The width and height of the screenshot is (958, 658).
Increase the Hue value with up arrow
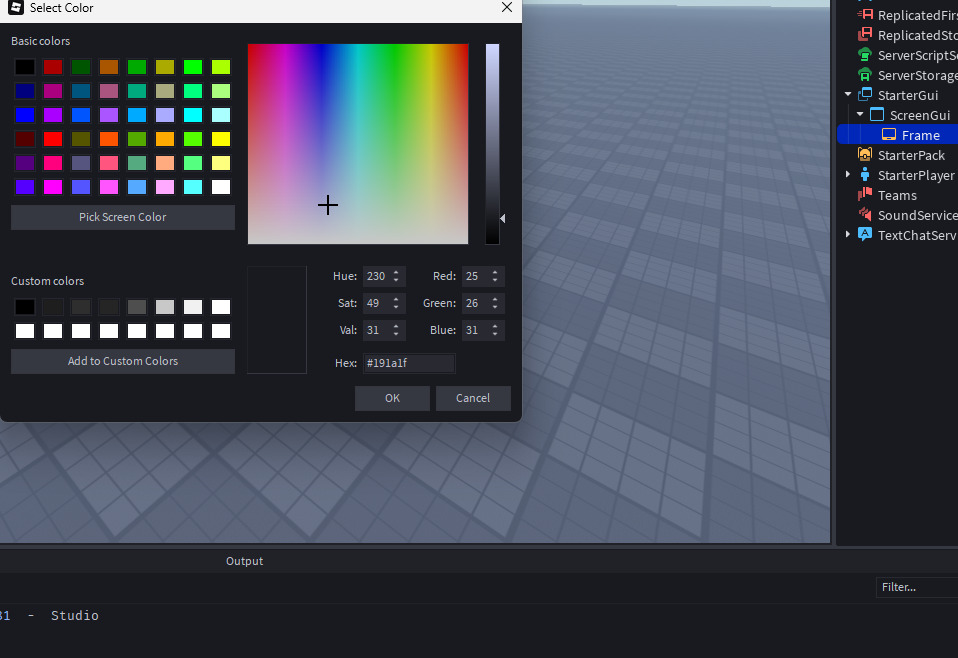click(396, 272)
